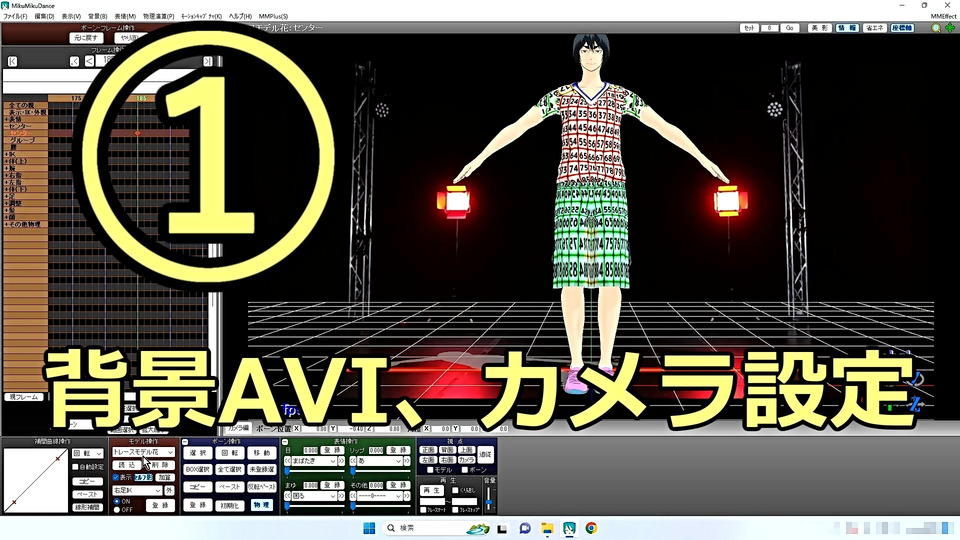Click the next eyebrow morph >> arrow
Viewport: 960px width, 540px height.
click(341, 496)
